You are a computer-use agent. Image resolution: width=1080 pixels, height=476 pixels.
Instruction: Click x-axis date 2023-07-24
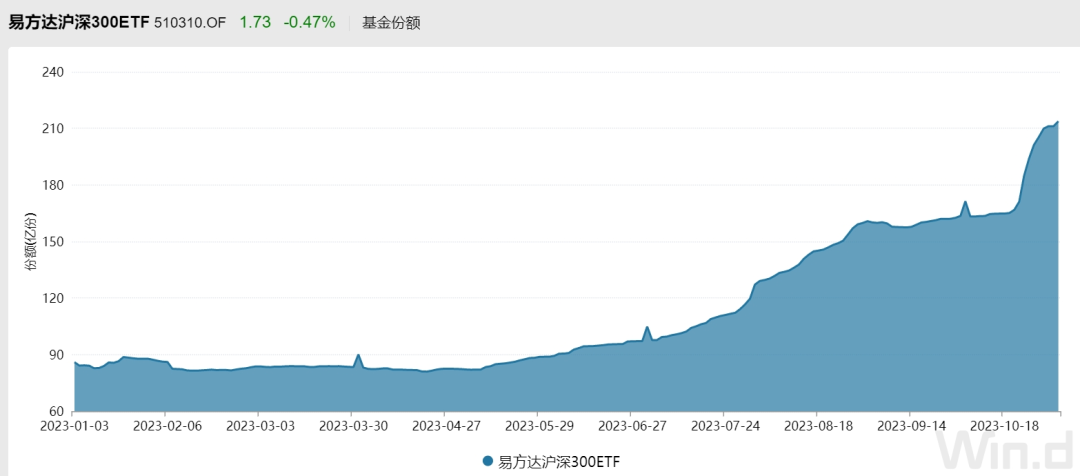click(x=723, y=426)
